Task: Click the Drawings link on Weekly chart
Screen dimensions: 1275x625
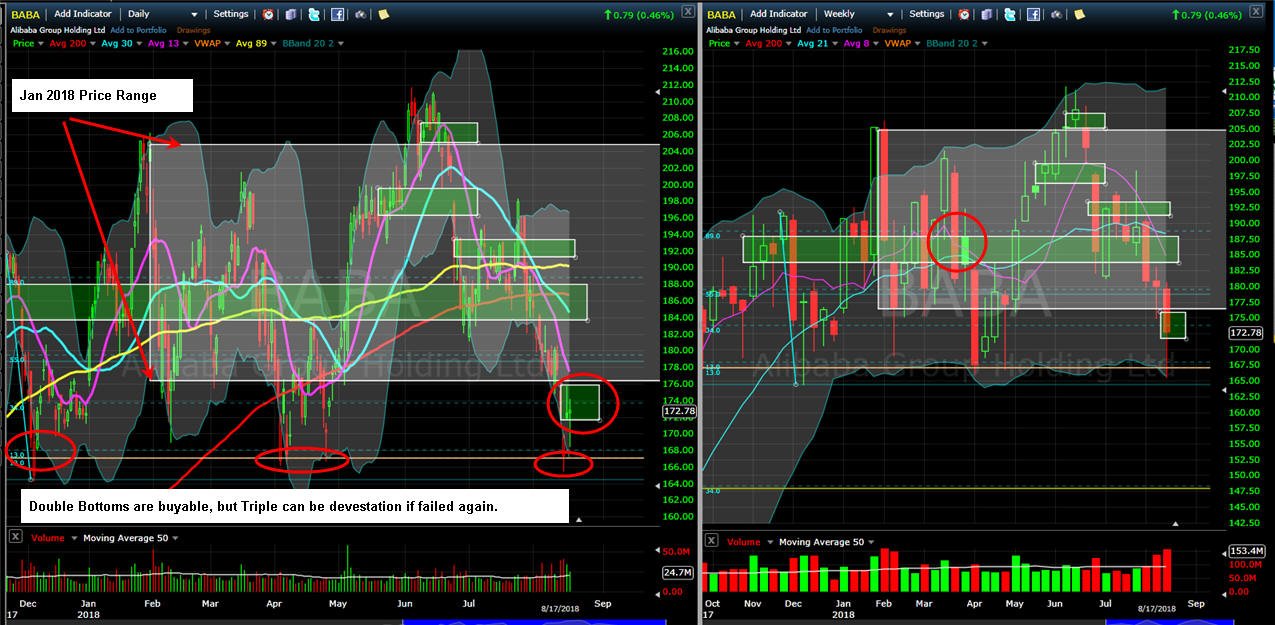Action: (x=889, y=30)
